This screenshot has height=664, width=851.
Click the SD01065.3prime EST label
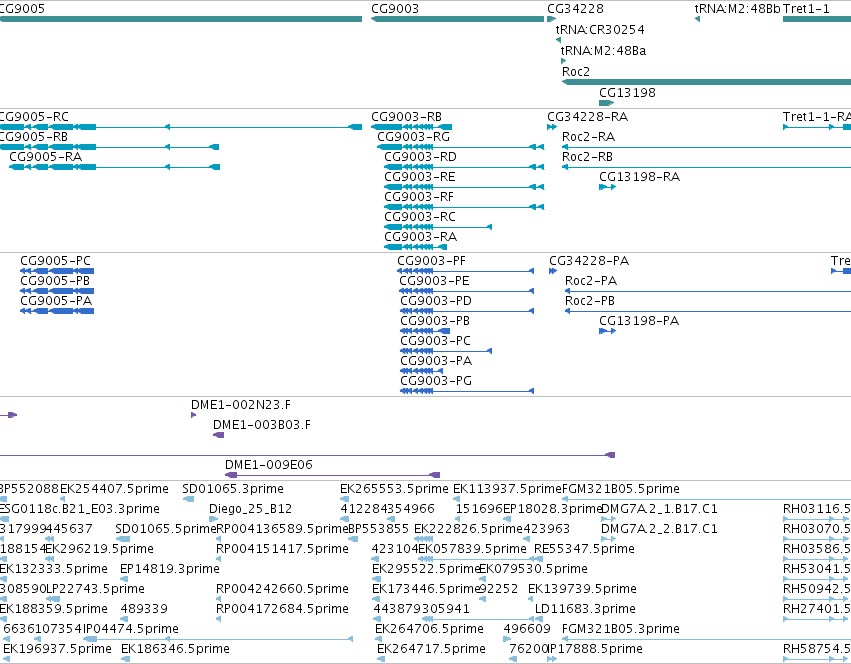click(233, 489)
